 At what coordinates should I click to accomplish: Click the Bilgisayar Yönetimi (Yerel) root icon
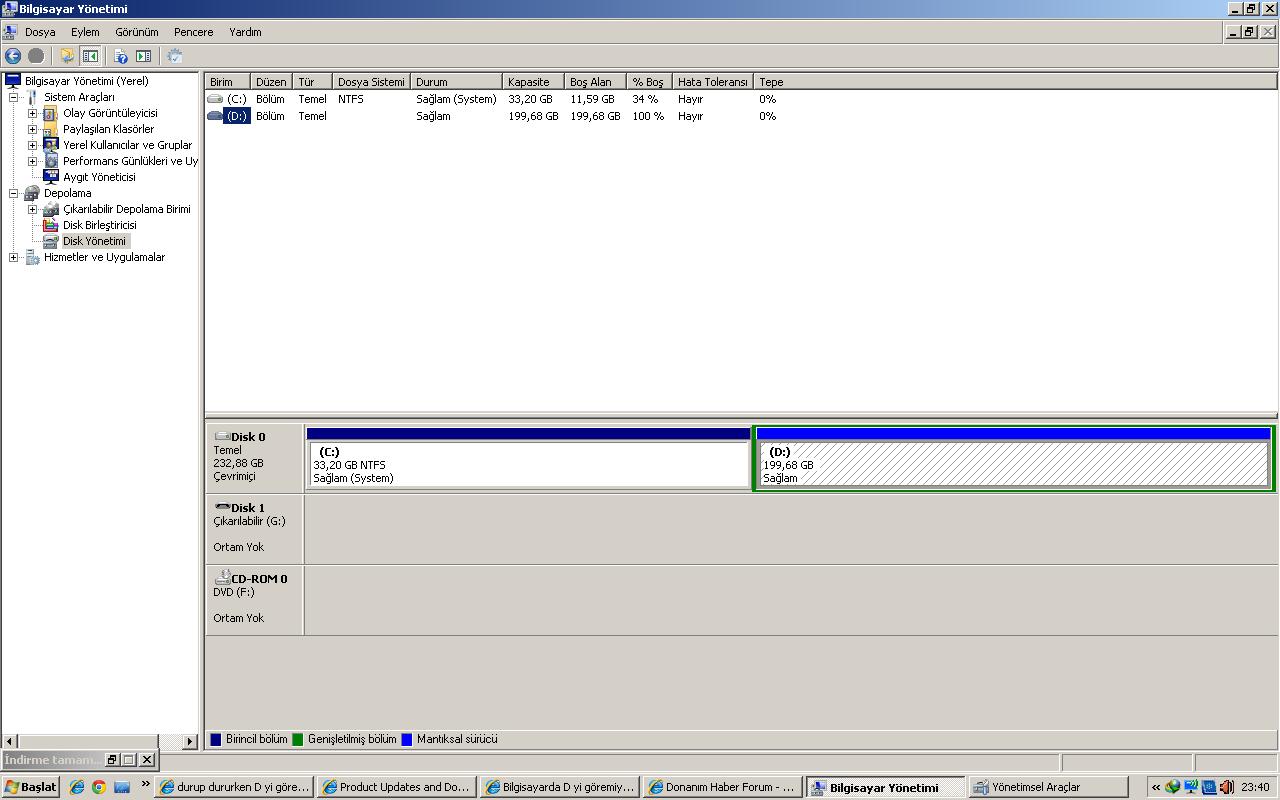13,81
